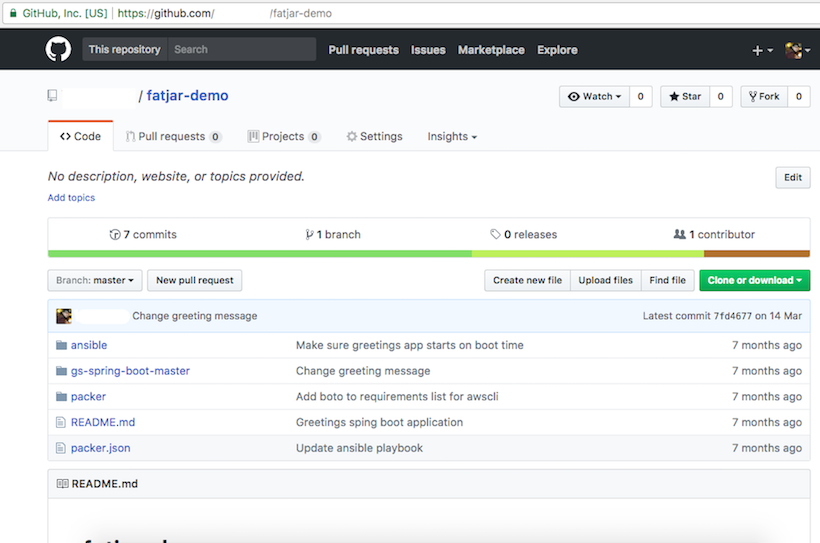Viewport: 820px width, 543px height.
Task: Open the gs-spring-boot-master folder
Action: [x=130, y=371]
